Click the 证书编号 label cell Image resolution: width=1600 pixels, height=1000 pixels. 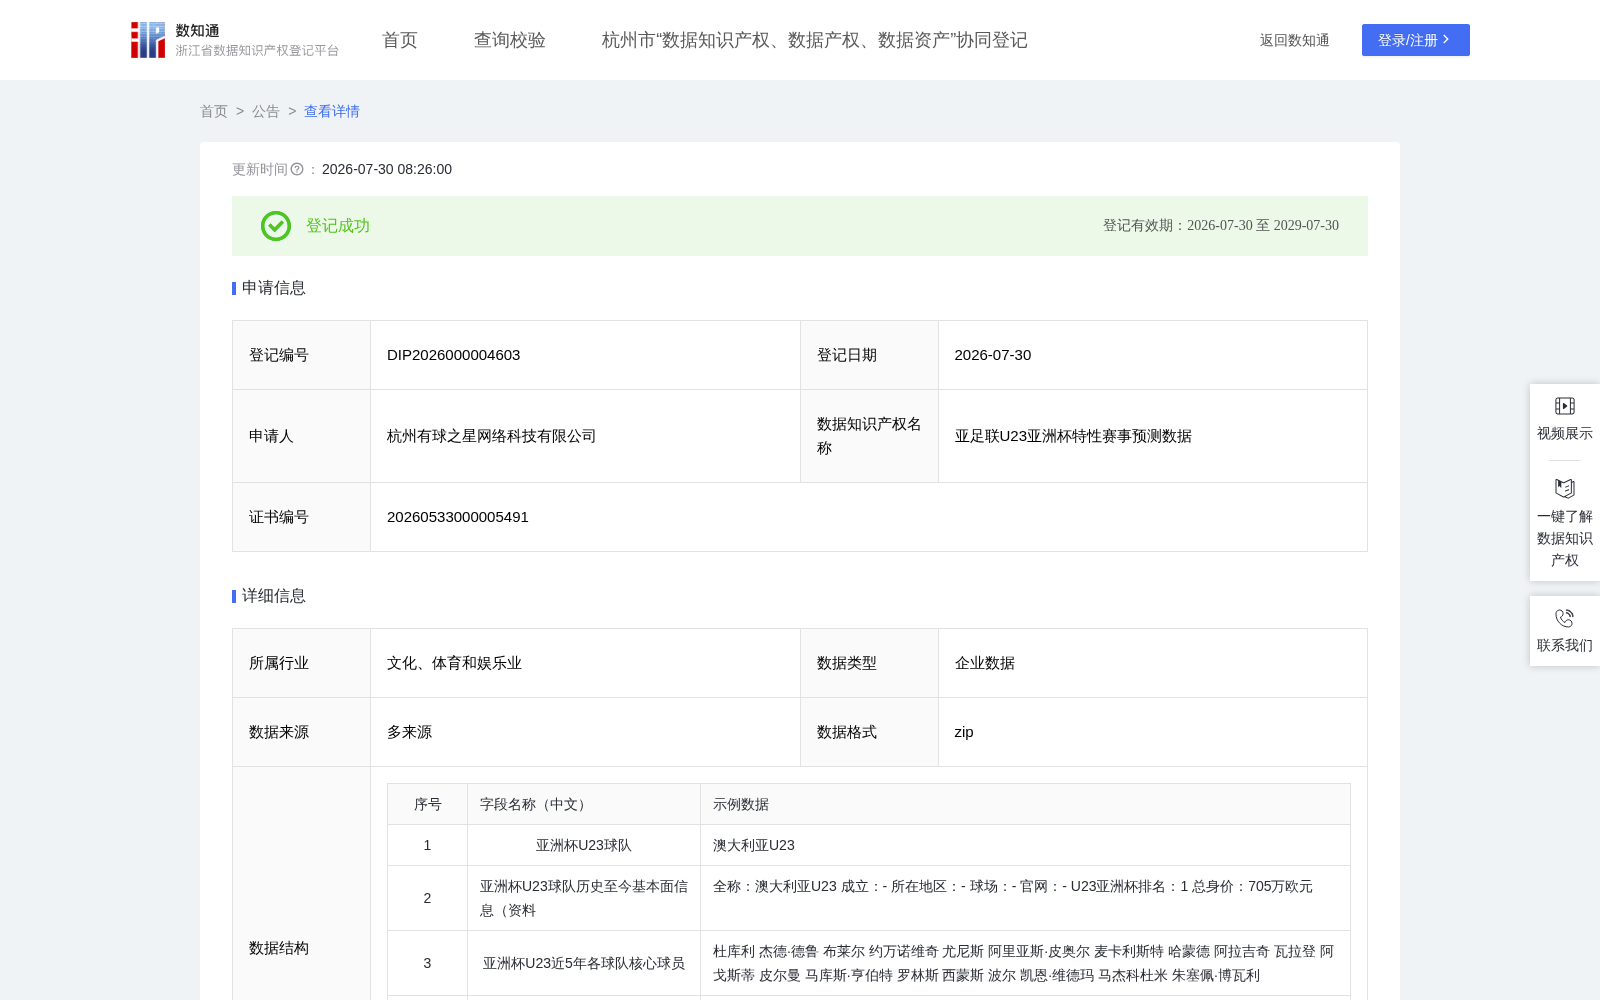(x=302, y=517)
